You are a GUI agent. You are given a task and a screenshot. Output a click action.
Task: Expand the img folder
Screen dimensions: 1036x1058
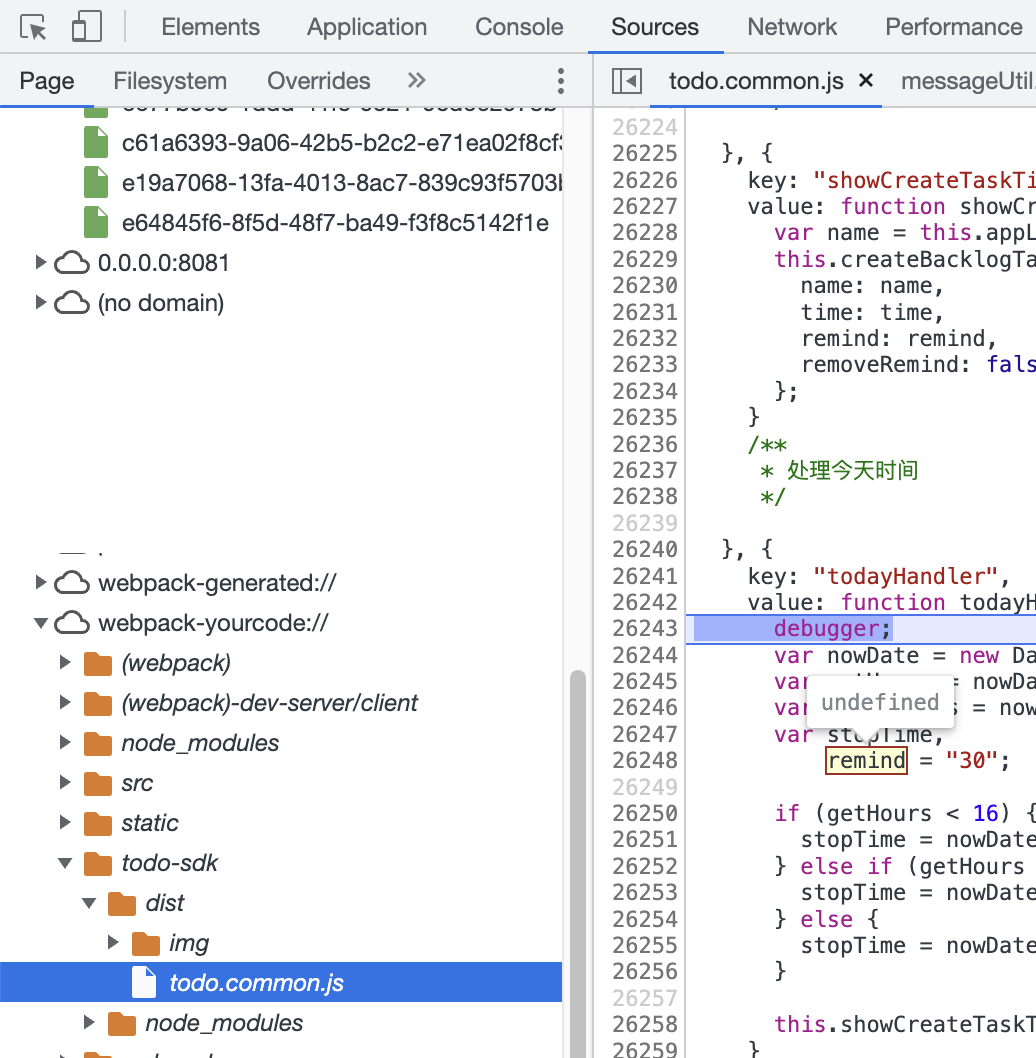pos(113,943)
